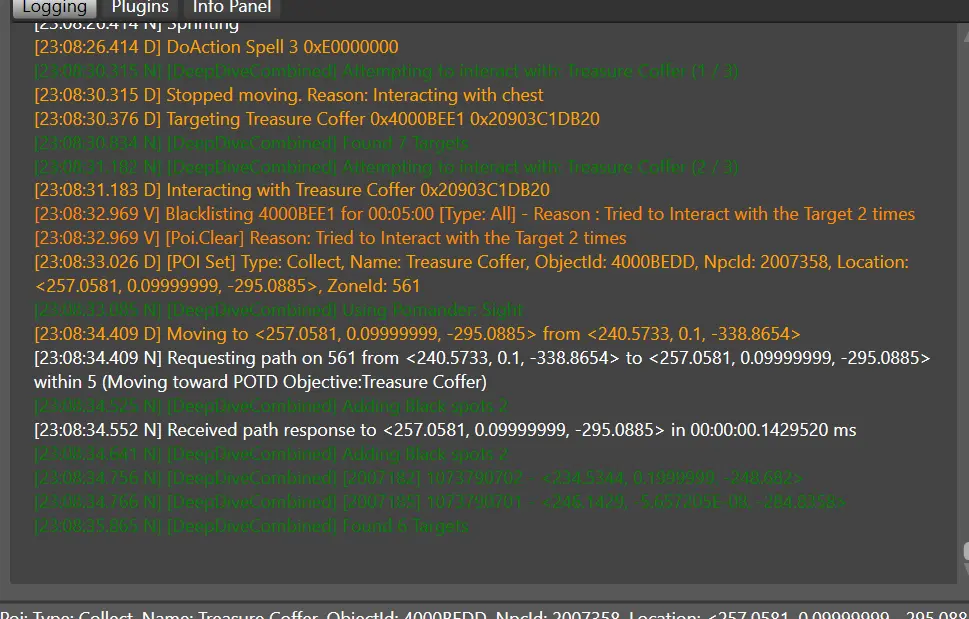
Task: Open the Plugins tab
Action: [x=140, y=8]
